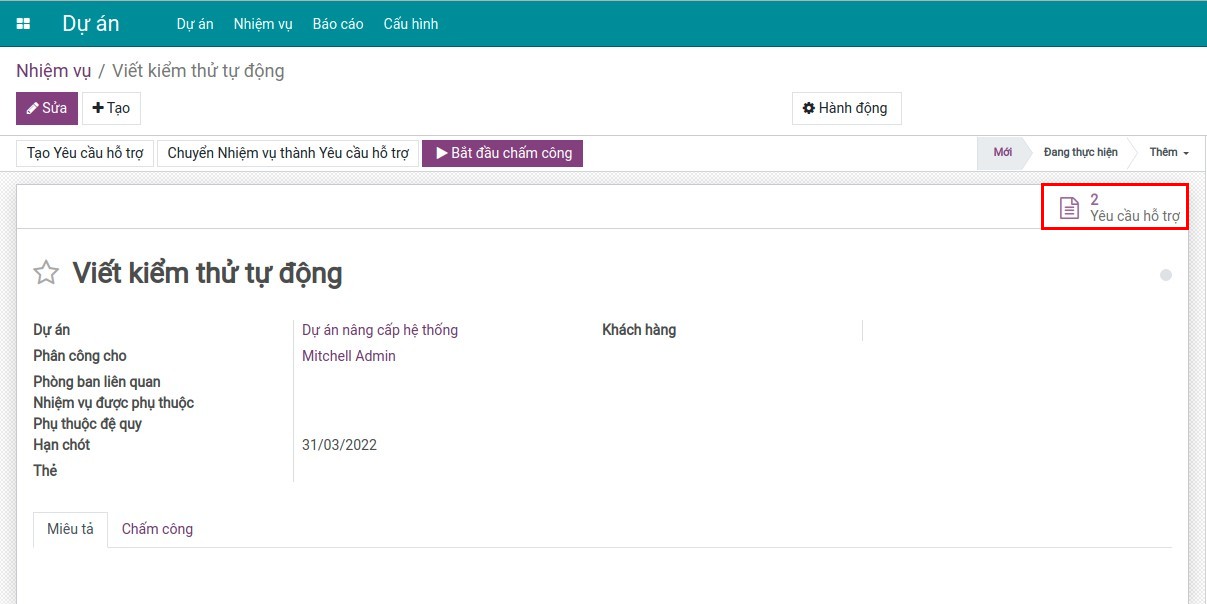Go back via Nhiệm vụ breadcrumb

point(53,71)
